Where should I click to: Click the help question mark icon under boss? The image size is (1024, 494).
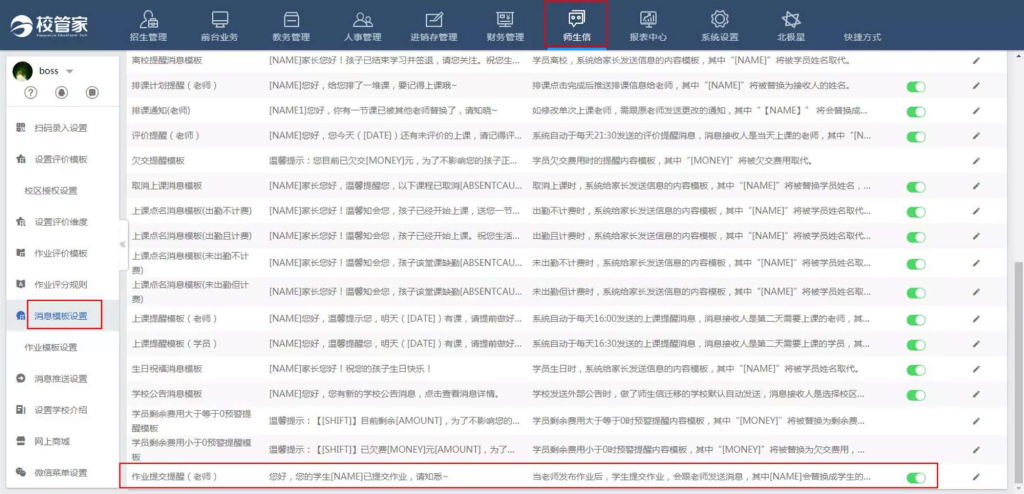point(31,93)
